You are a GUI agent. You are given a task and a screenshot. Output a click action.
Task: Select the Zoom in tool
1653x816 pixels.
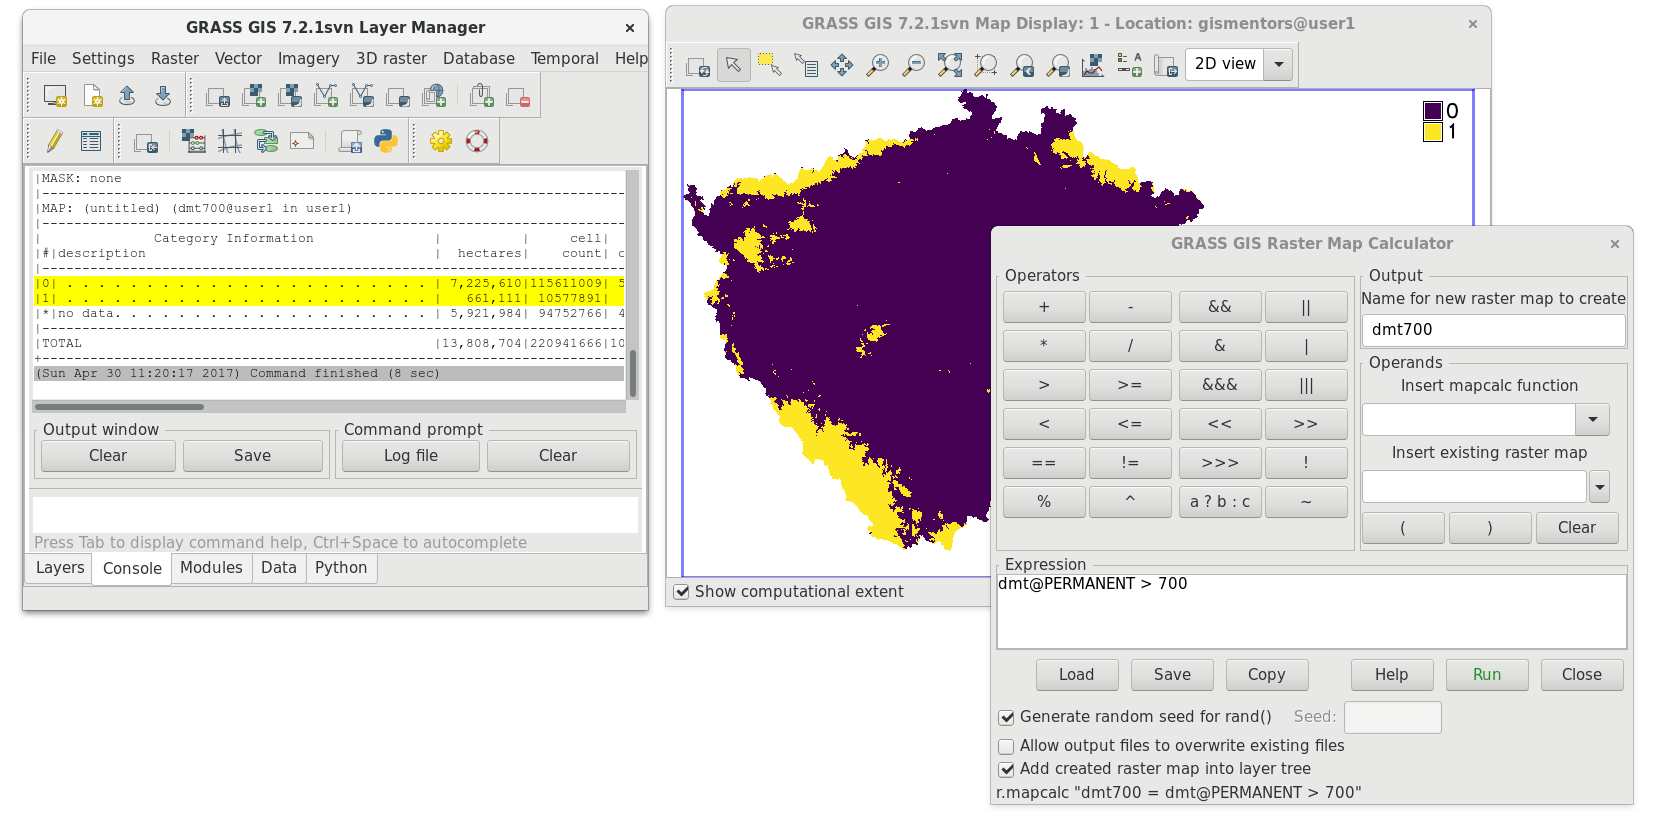[x=878, y=66]
